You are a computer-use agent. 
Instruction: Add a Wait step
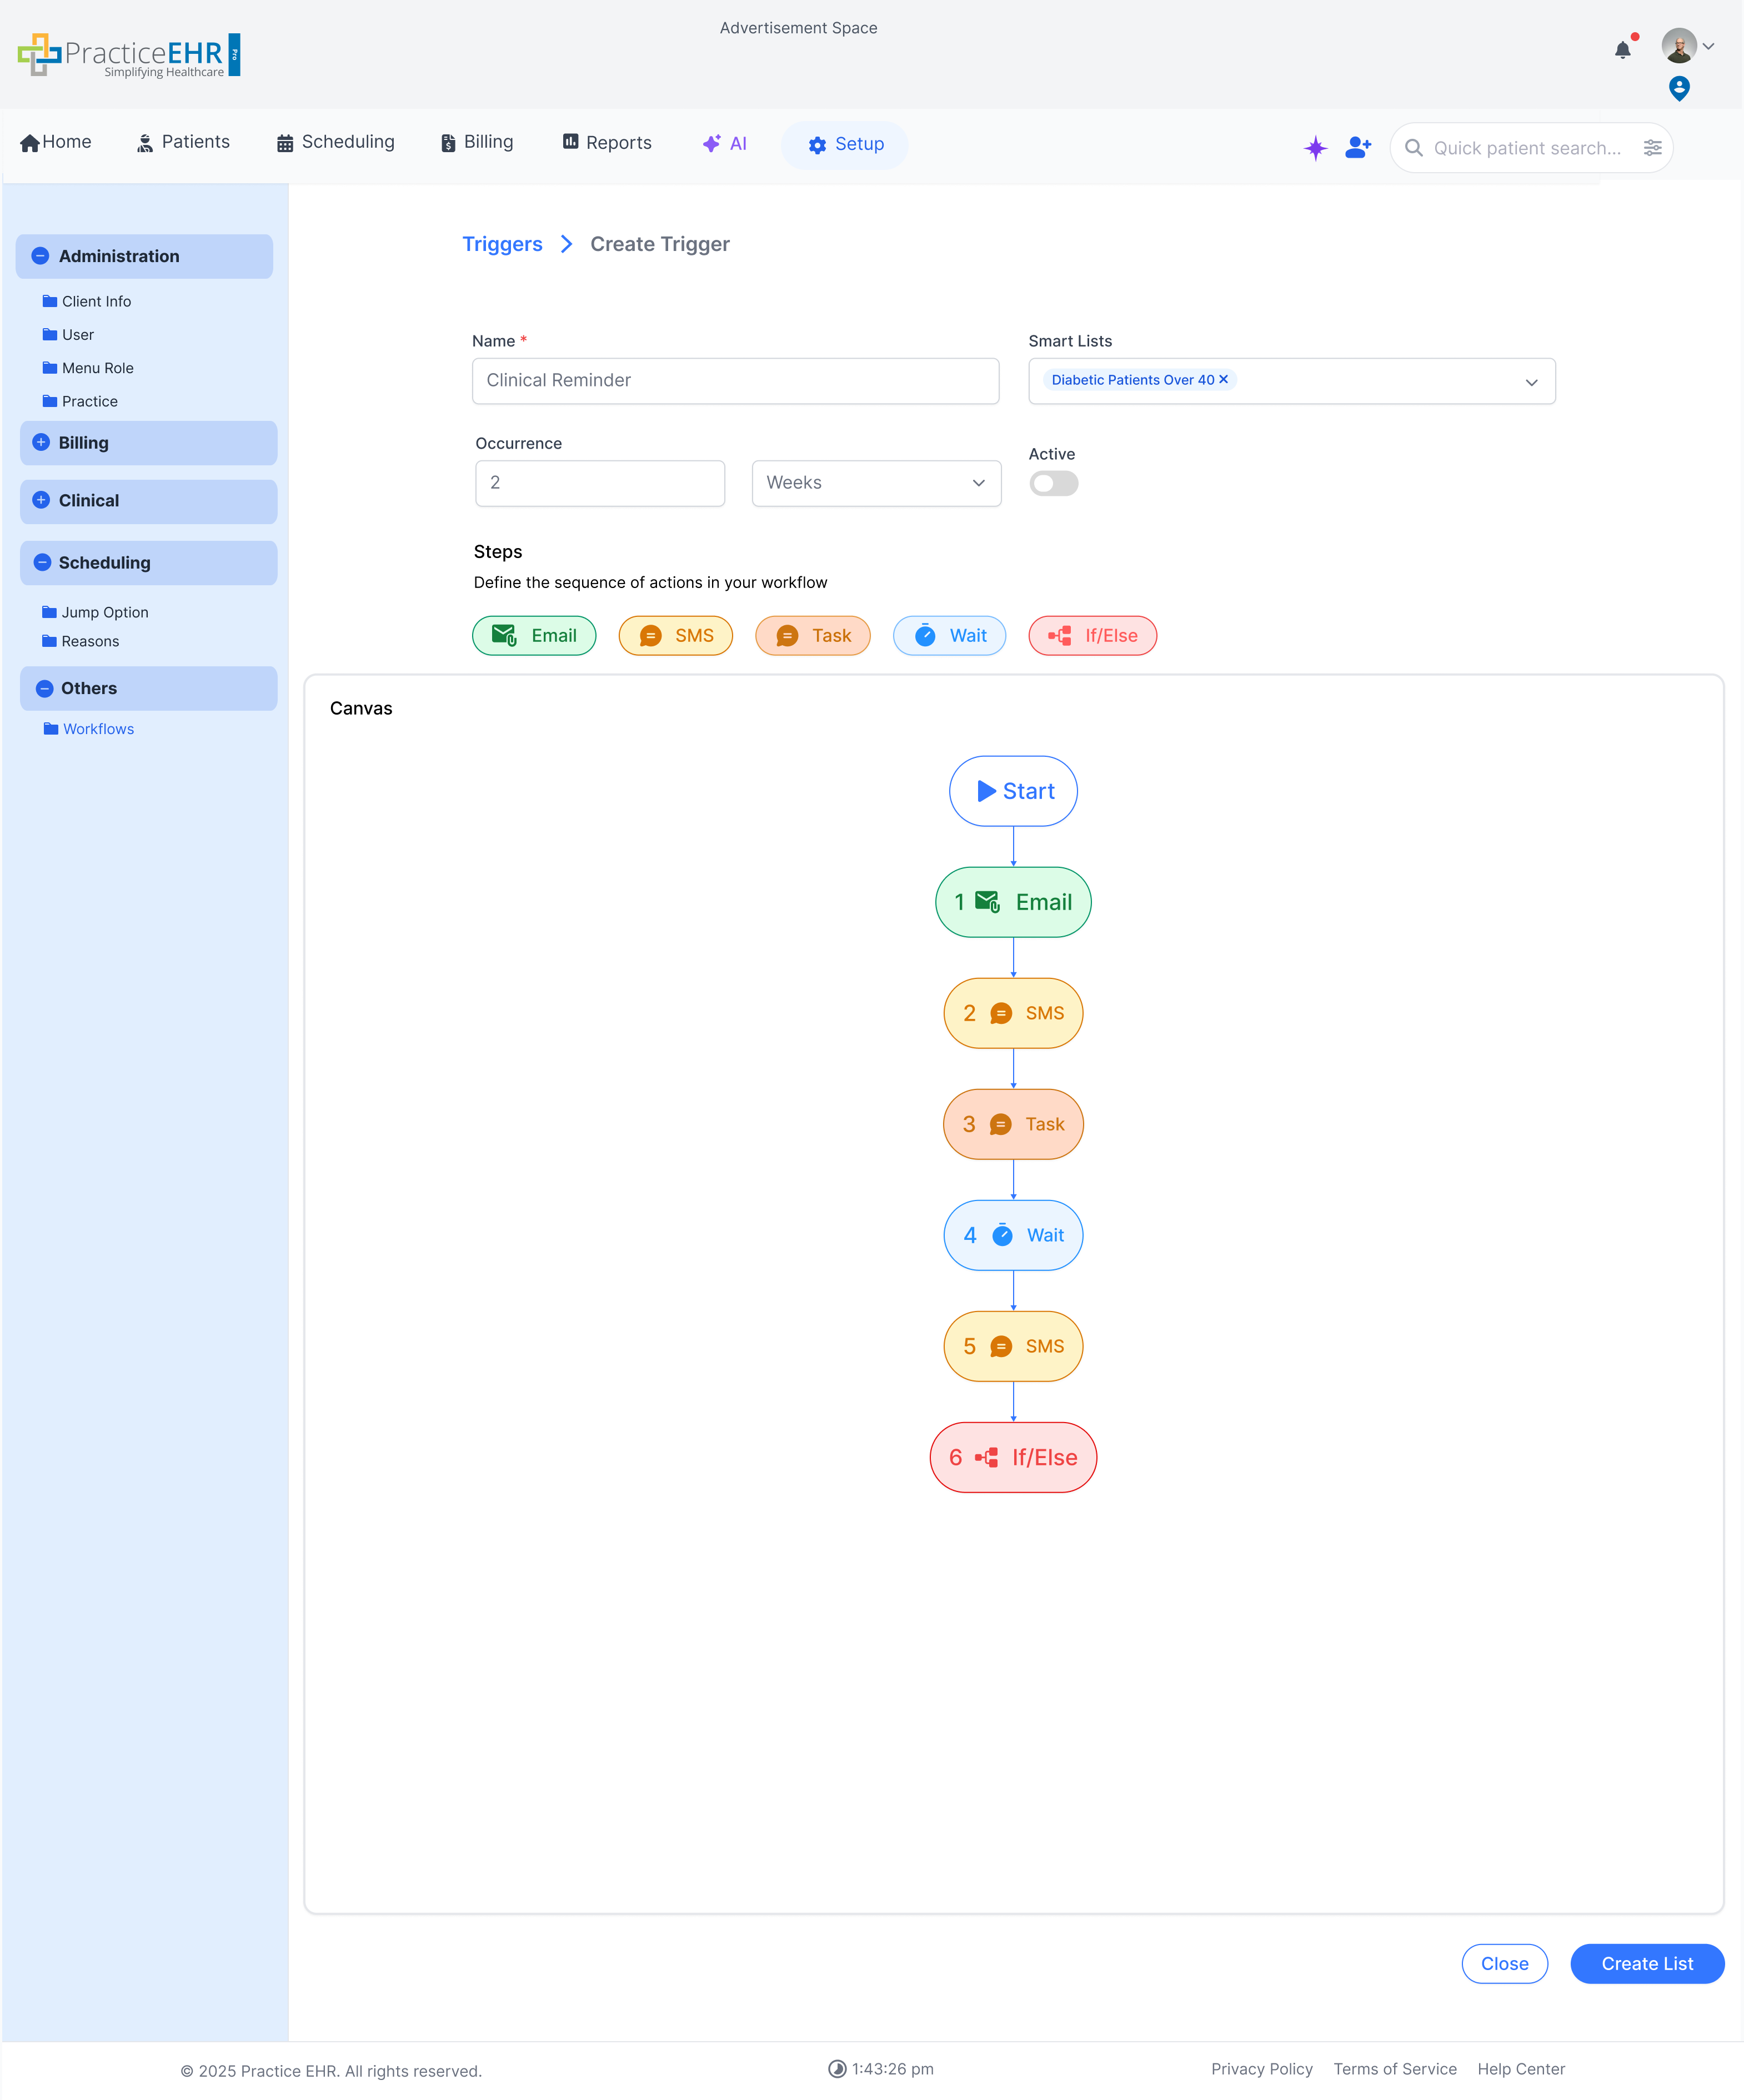click(x=949, y=636)
